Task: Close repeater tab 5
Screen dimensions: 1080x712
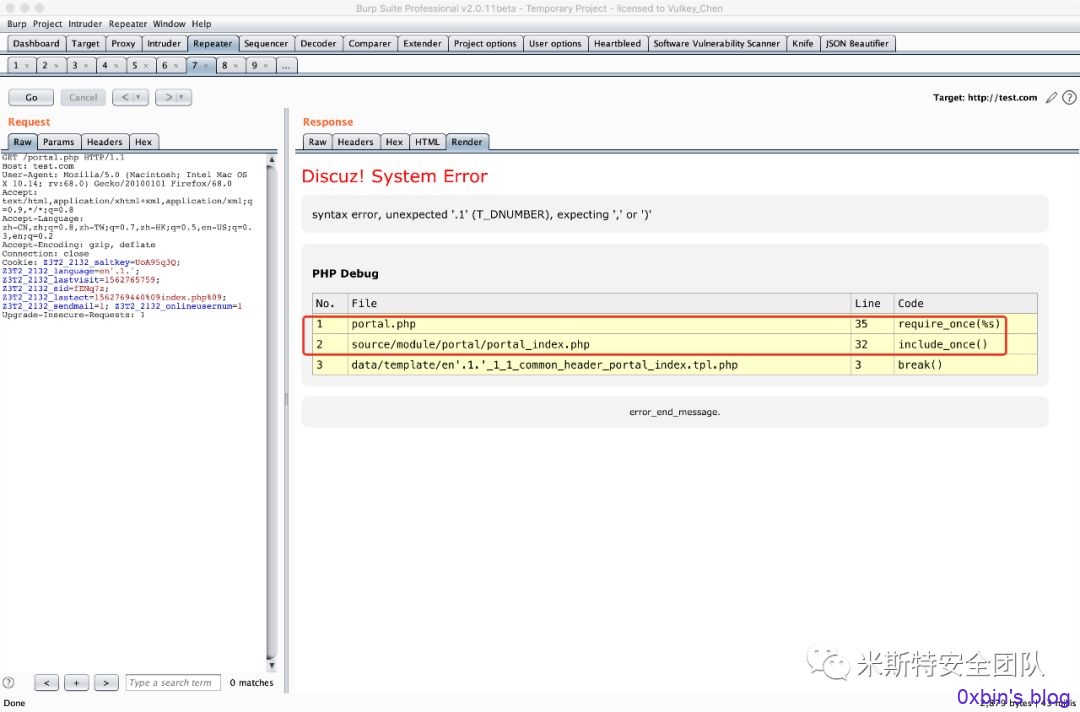Action: [x=146, y=65]
